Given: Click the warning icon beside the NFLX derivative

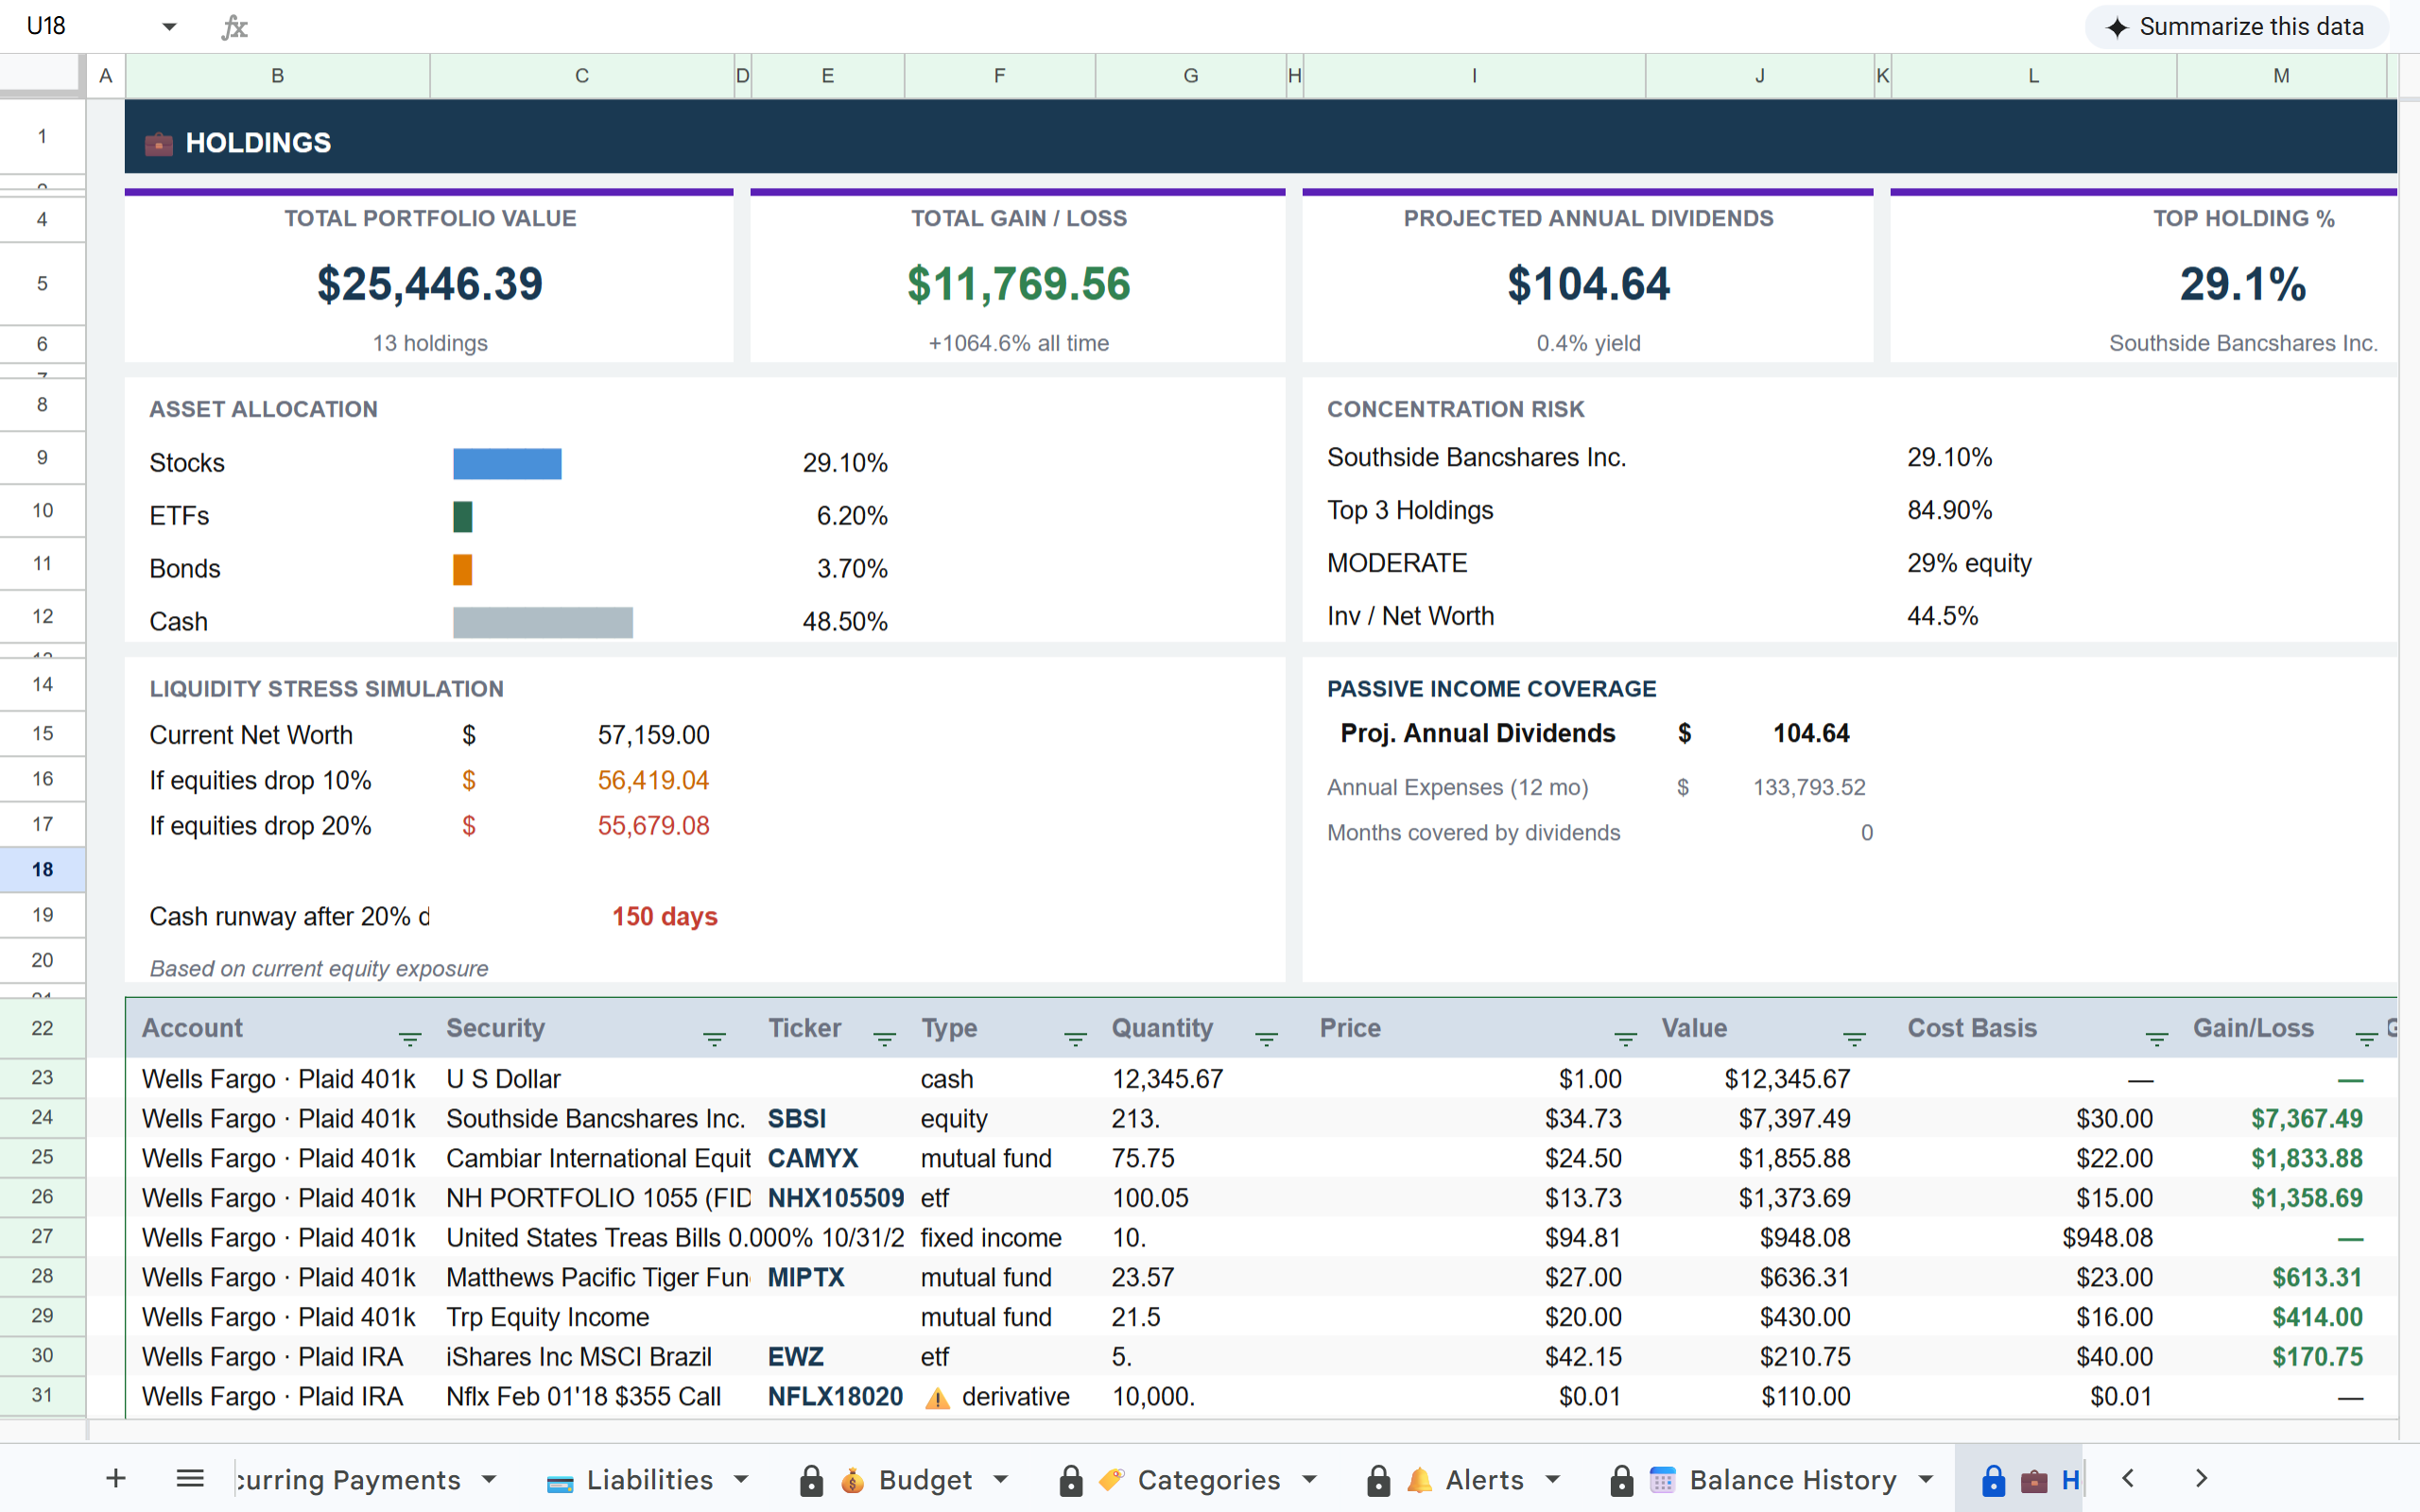Looking at the screenshot, I should point(936,1396).
